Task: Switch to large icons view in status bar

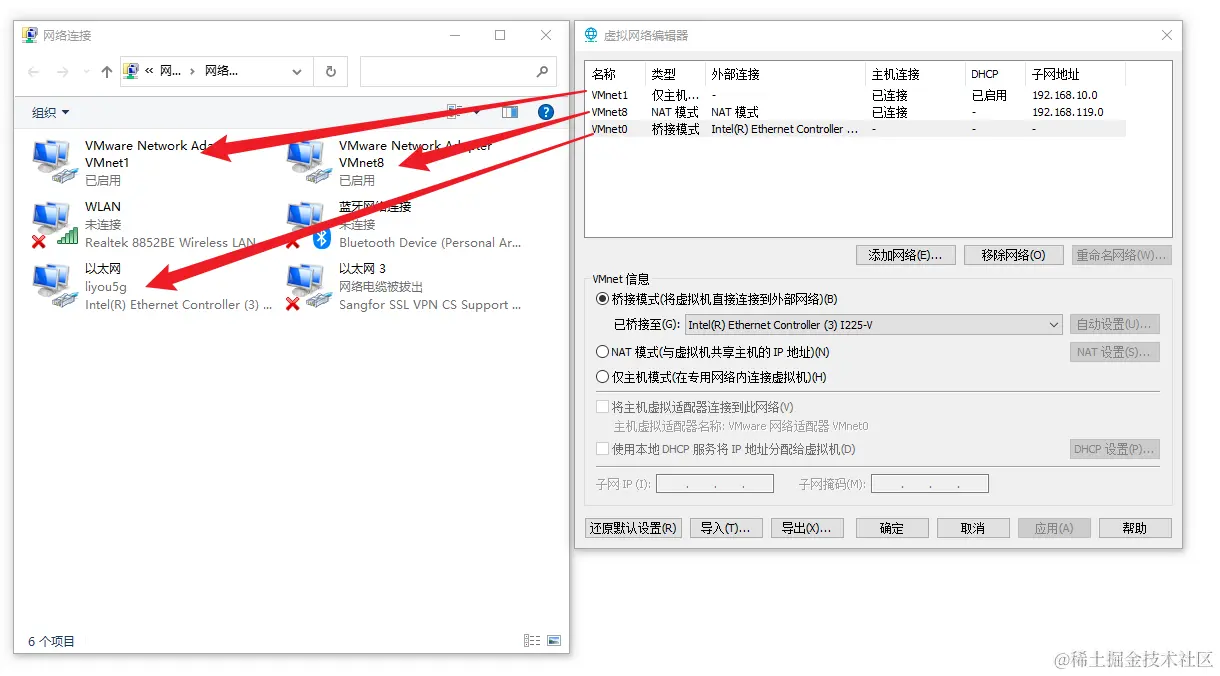Action: 554,641
